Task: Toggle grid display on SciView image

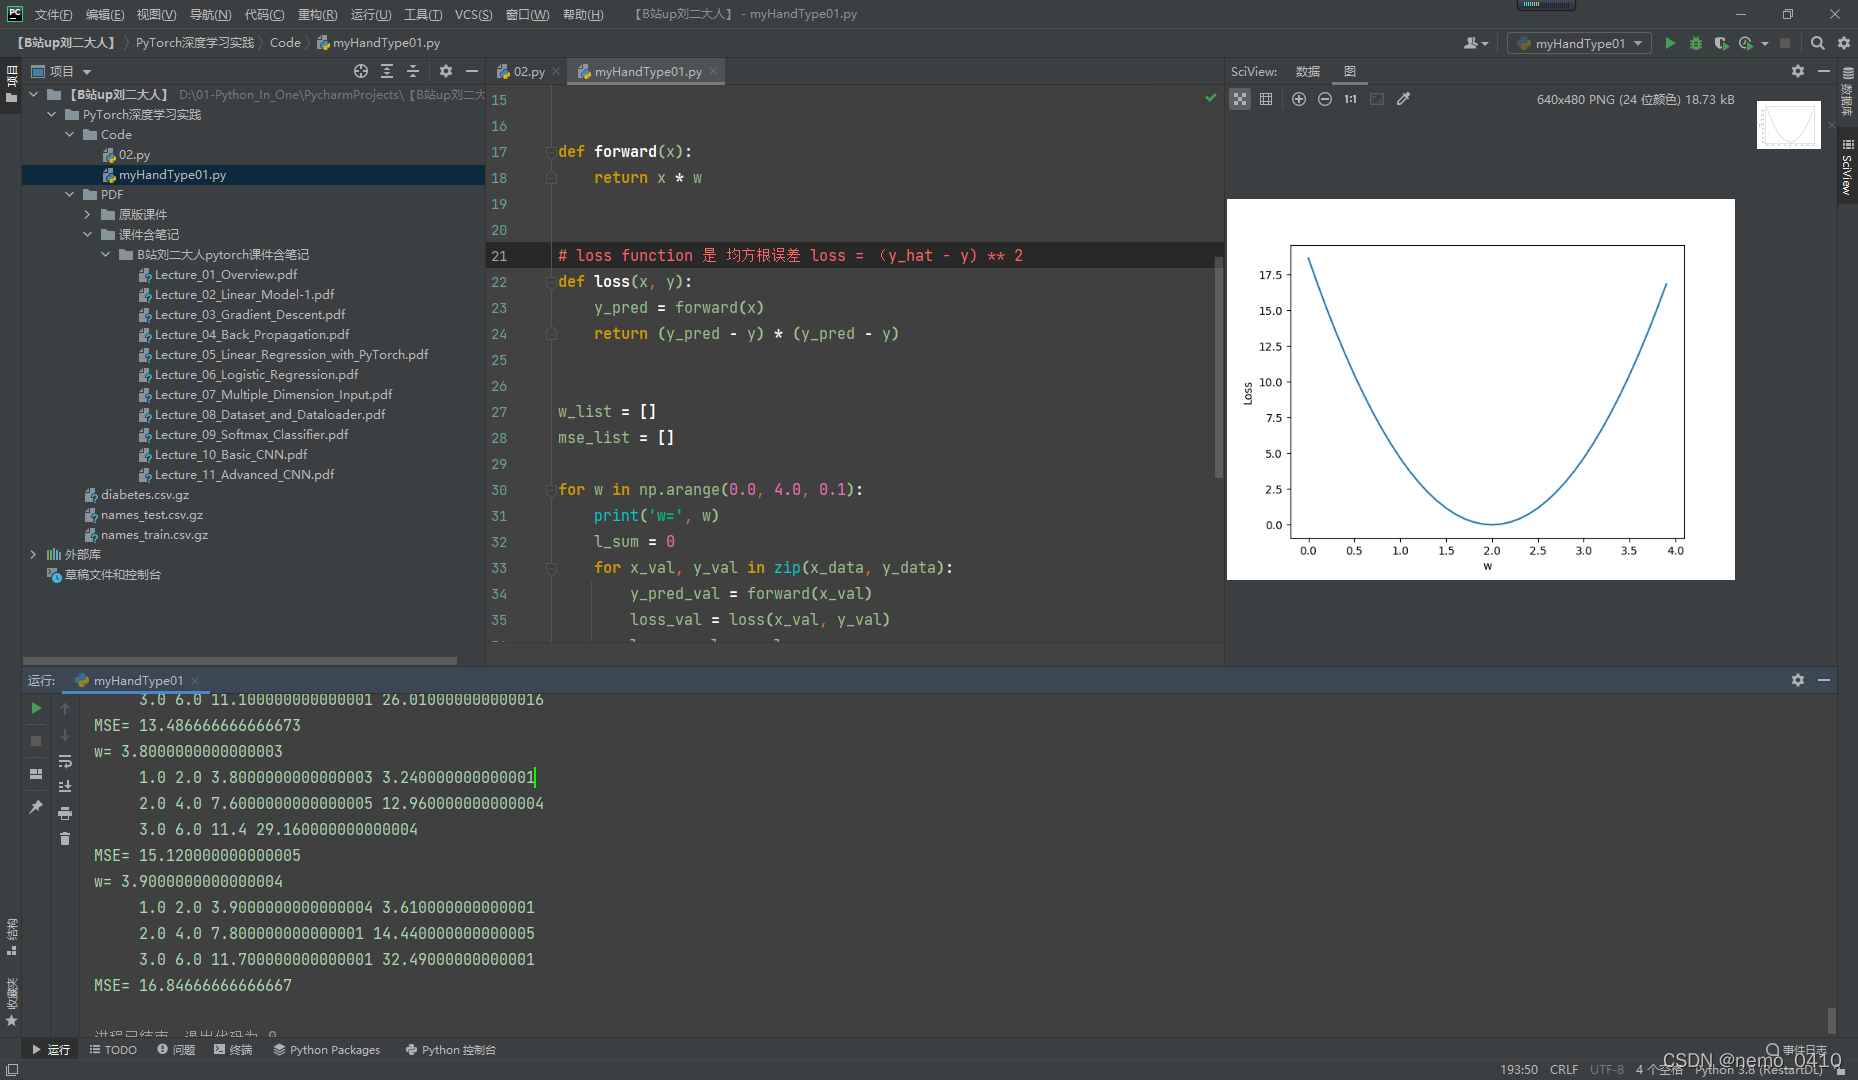Action: [1266, 99]
